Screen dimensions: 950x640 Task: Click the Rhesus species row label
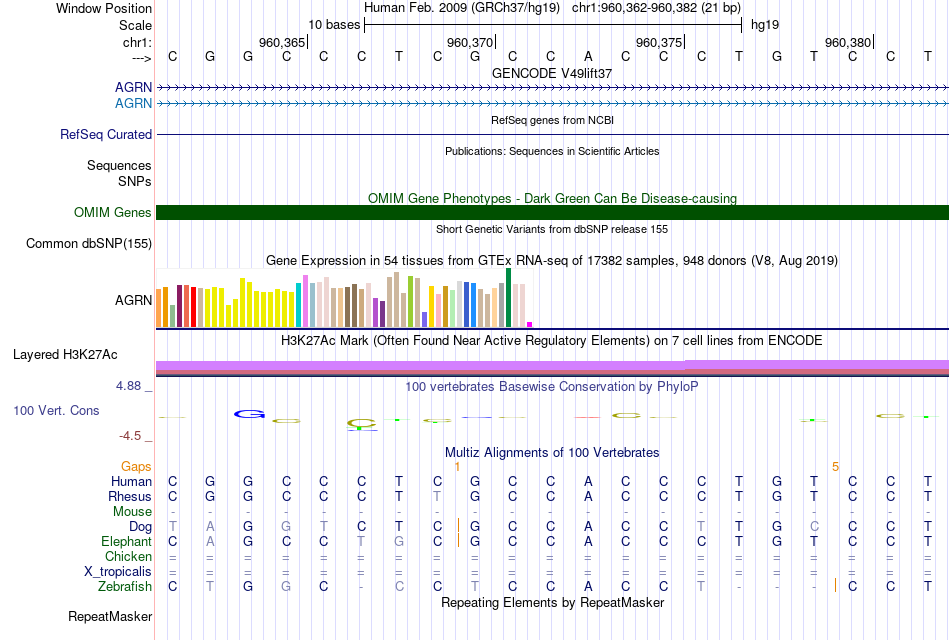coord(130,496)
